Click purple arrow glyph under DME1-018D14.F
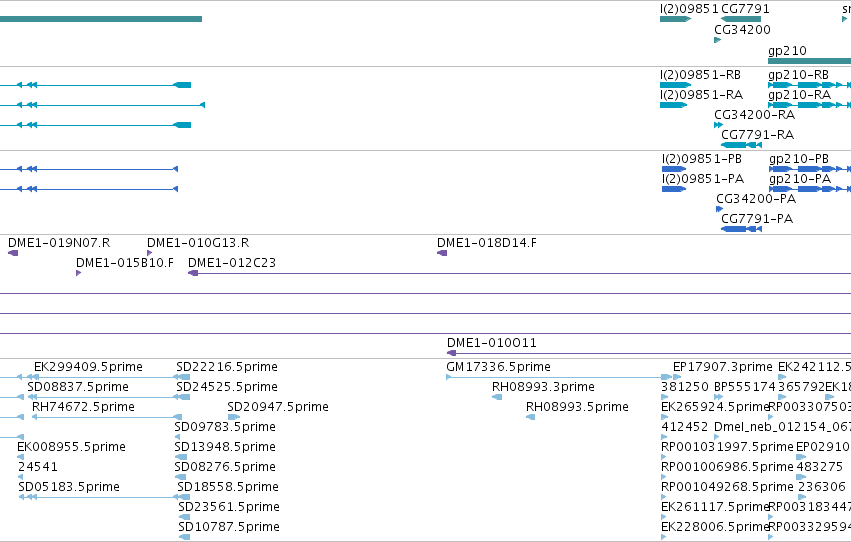This screenshot has height=542, width=851. click(x=442, y=253)
